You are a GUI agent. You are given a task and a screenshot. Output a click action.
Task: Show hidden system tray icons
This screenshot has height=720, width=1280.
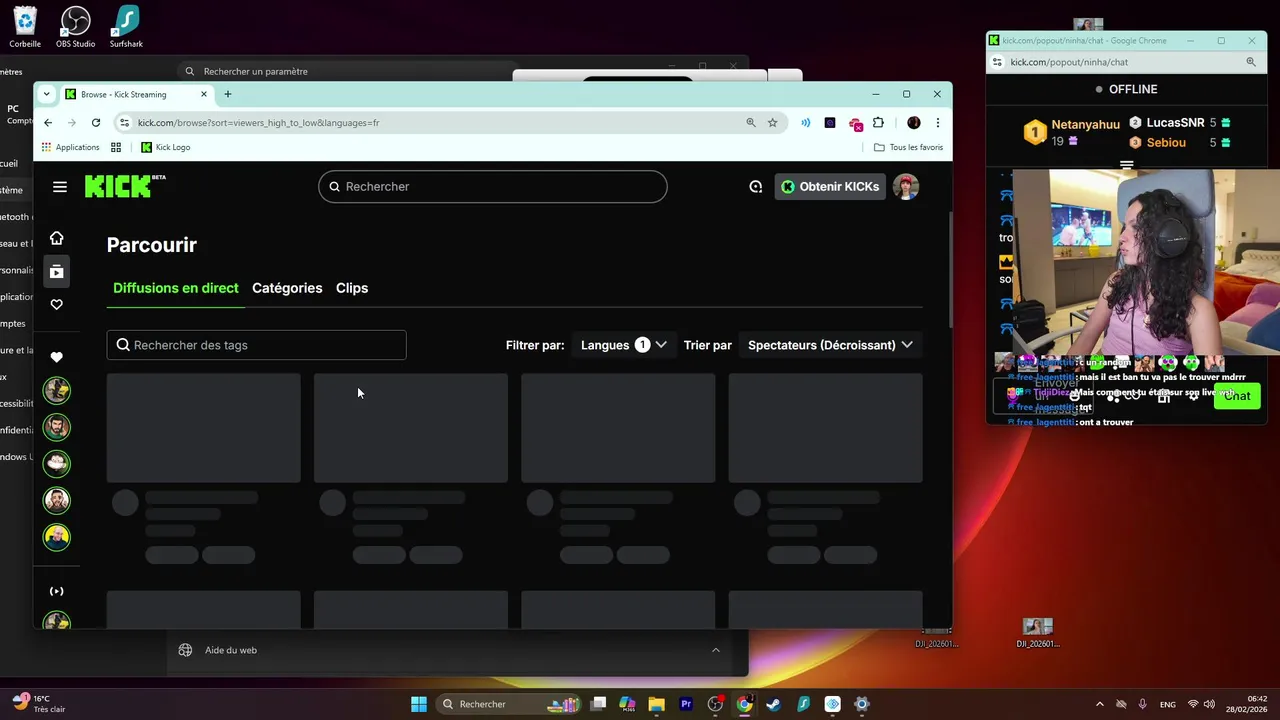(x=1100, y=704)
